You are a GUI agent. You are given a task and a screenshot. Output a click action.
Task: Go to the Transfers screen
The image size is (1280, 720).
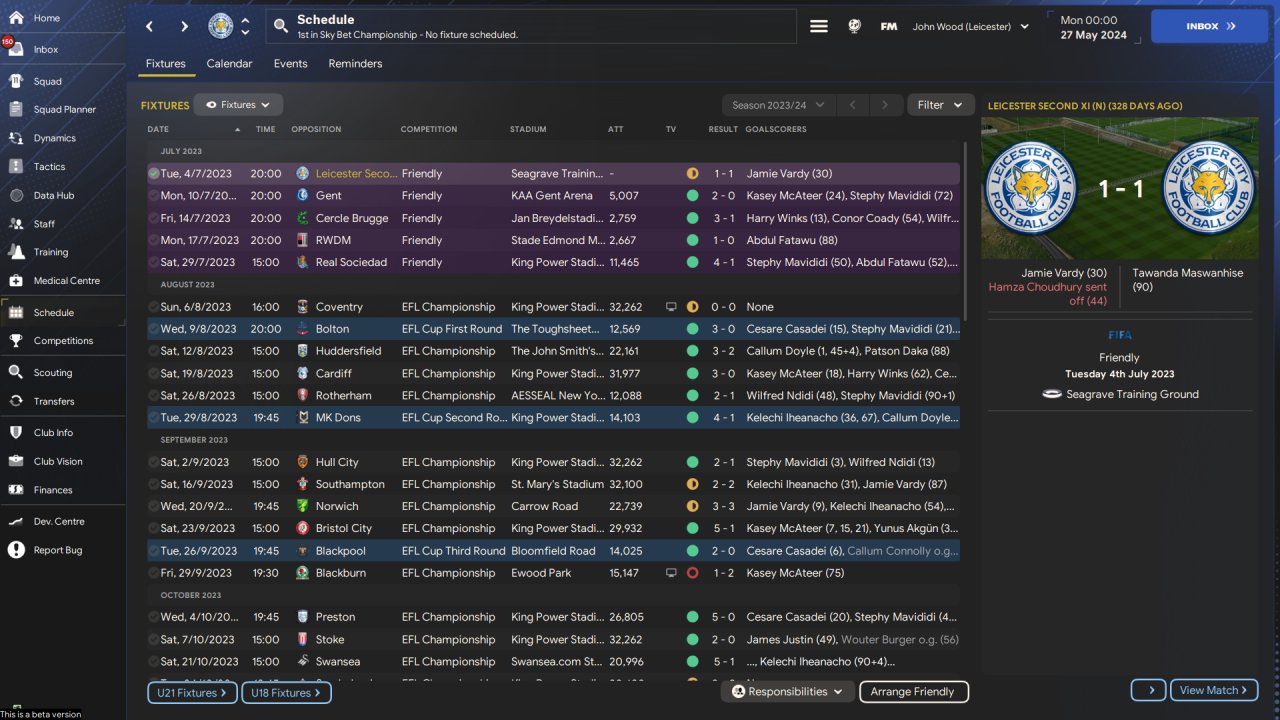[x=63, y=401]
